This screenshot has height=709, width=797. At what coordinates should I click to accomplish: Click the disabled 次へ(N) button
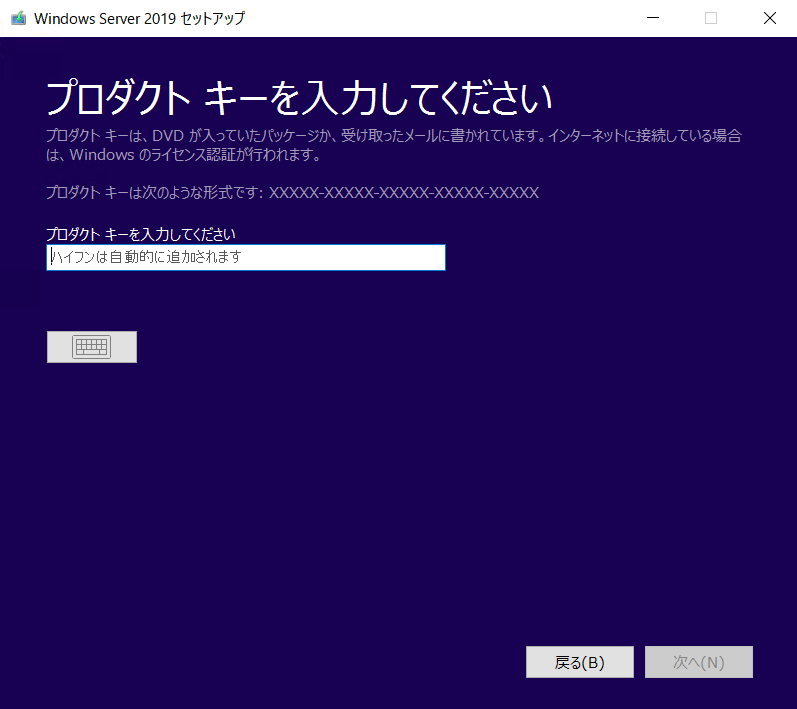click(x=698, y=662)
